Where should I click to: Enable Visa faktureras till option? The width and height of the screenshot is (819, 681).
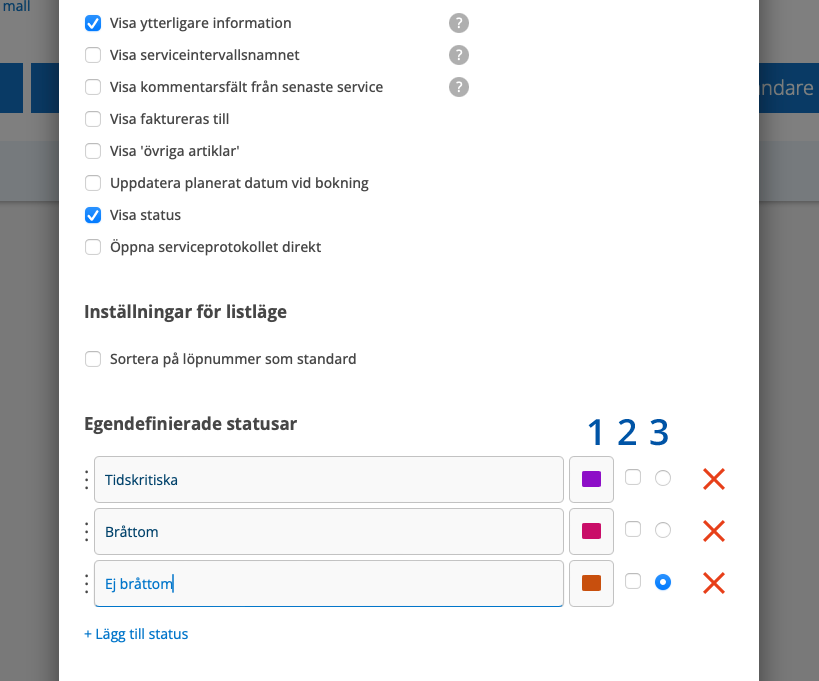(x=93, y=119)
